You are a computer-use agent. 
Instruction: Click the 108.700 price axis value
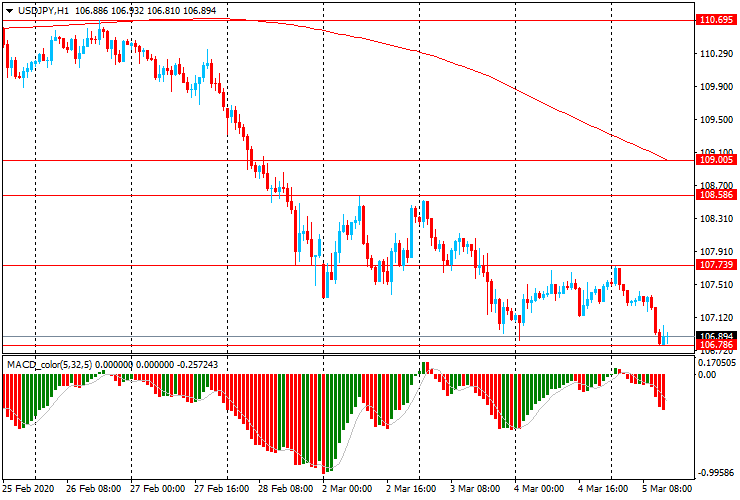716,186
